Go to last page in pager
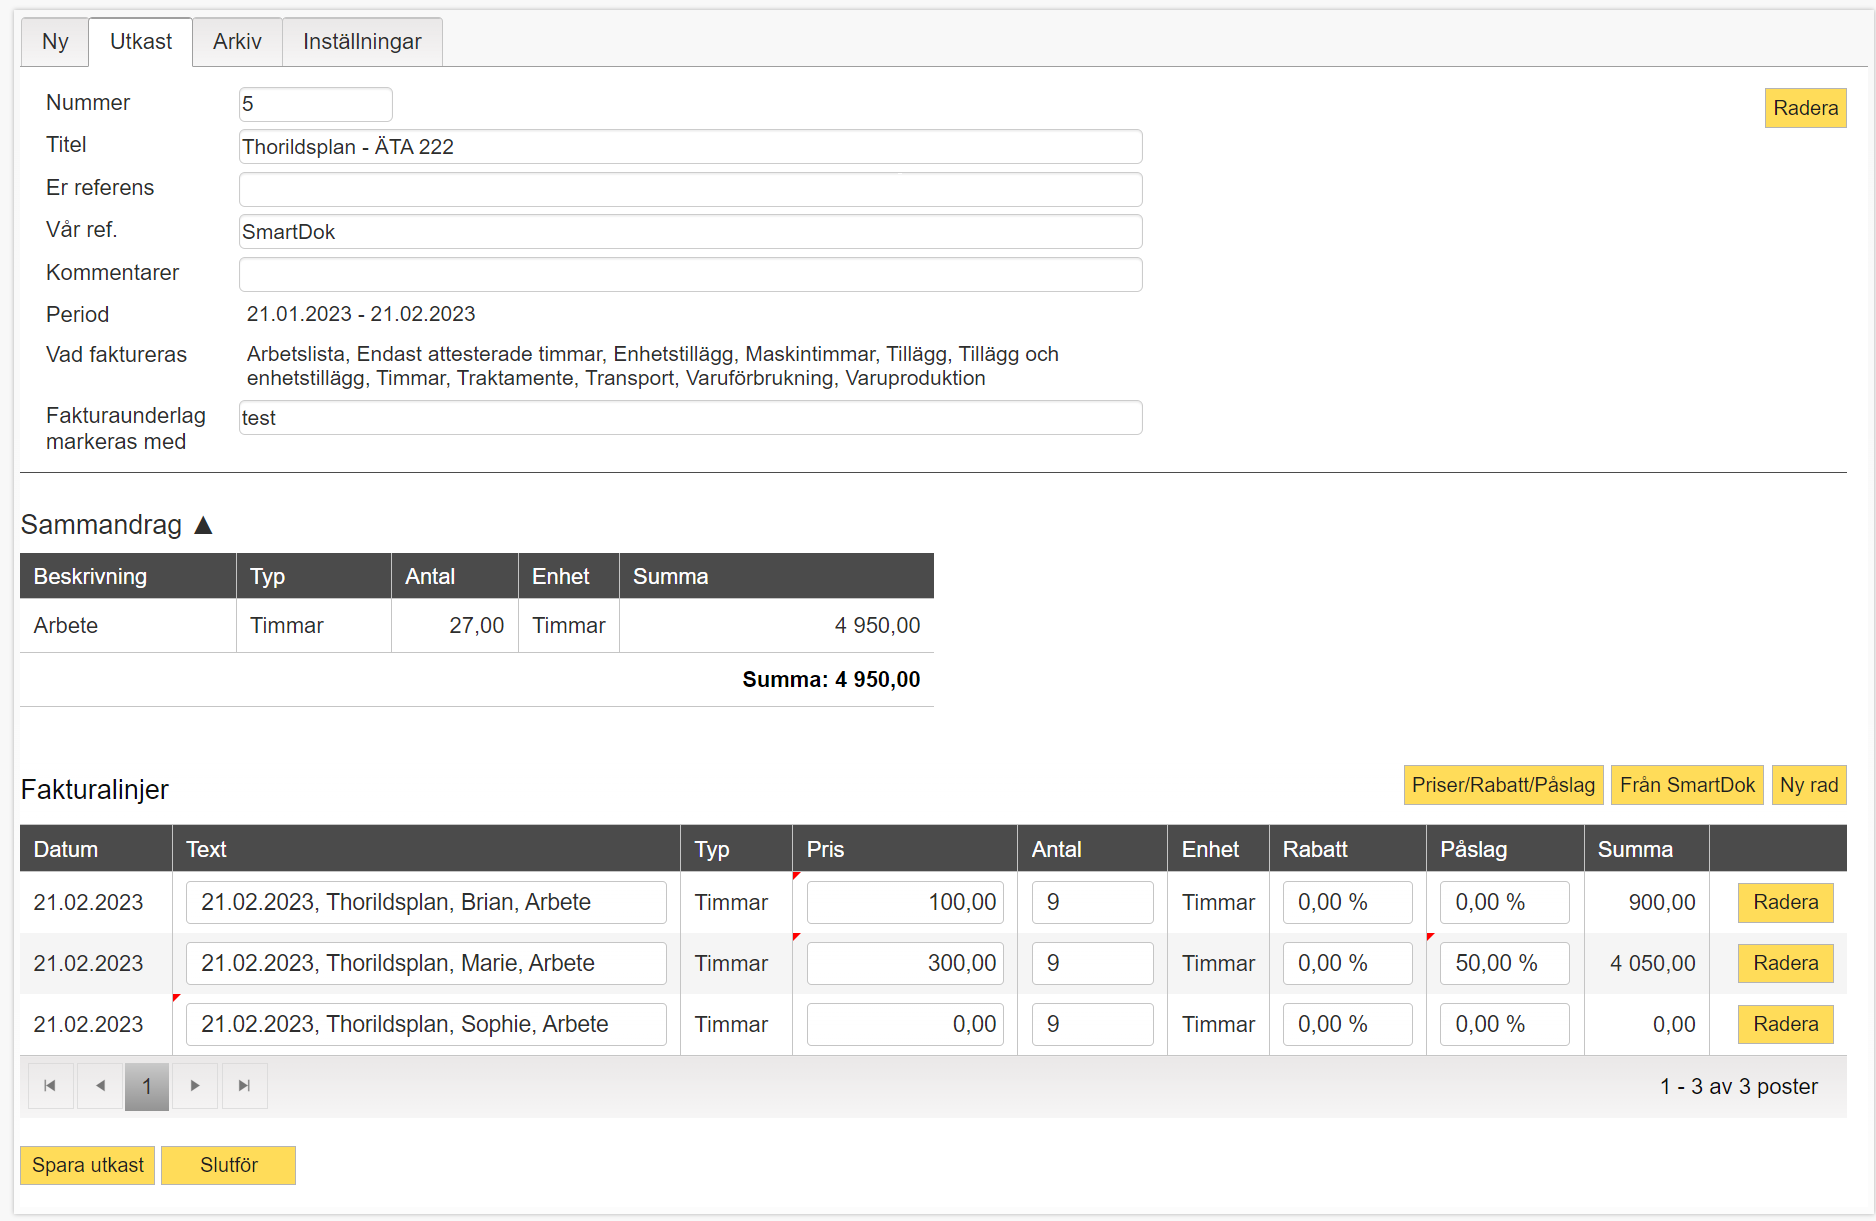The height and width of the screenshot is (1221, 1876). (x=244, y=1086)
